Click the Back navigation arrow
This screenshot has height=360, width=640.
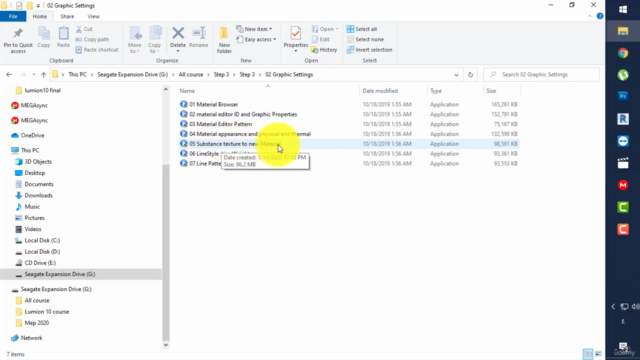click(x=9, y=75)
